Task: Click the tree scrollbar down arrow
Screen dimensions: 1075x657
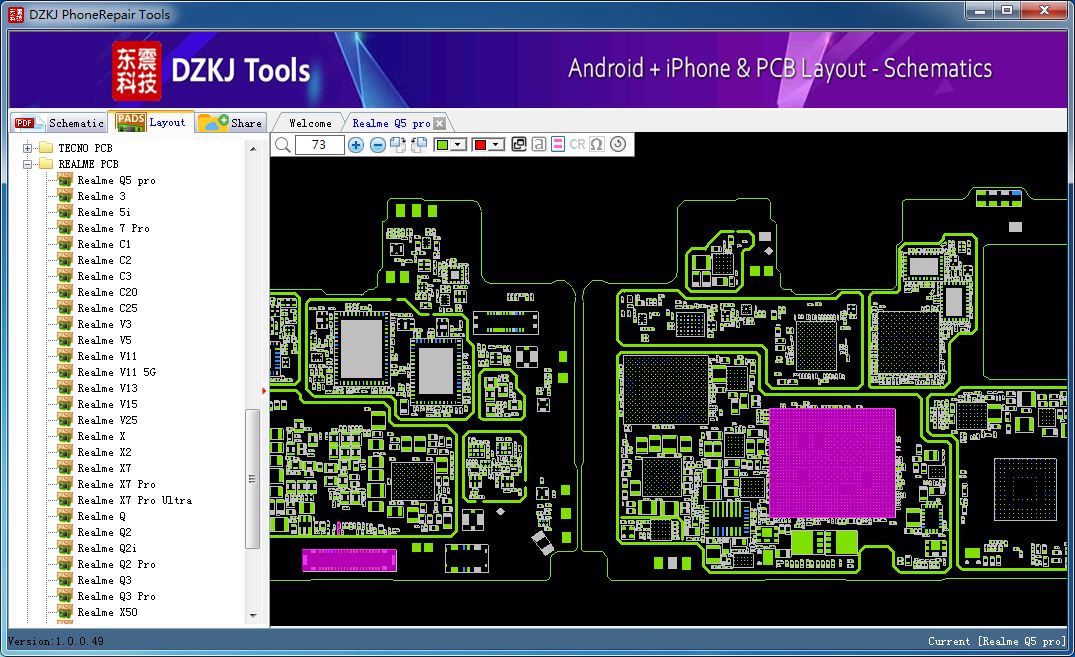Action: click(253, 615)
